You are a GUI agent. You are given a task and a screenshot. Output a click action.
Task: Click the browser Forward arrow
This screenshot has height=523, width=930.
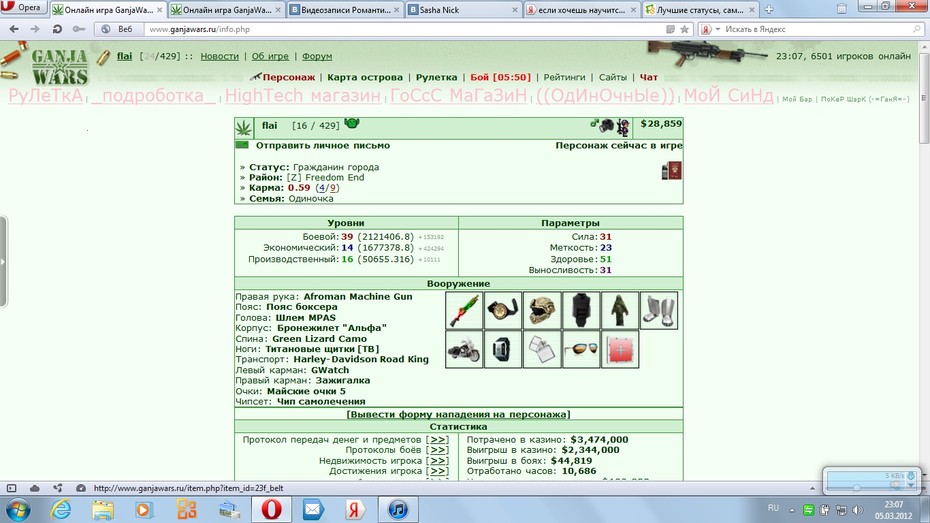tap(35, 29)
